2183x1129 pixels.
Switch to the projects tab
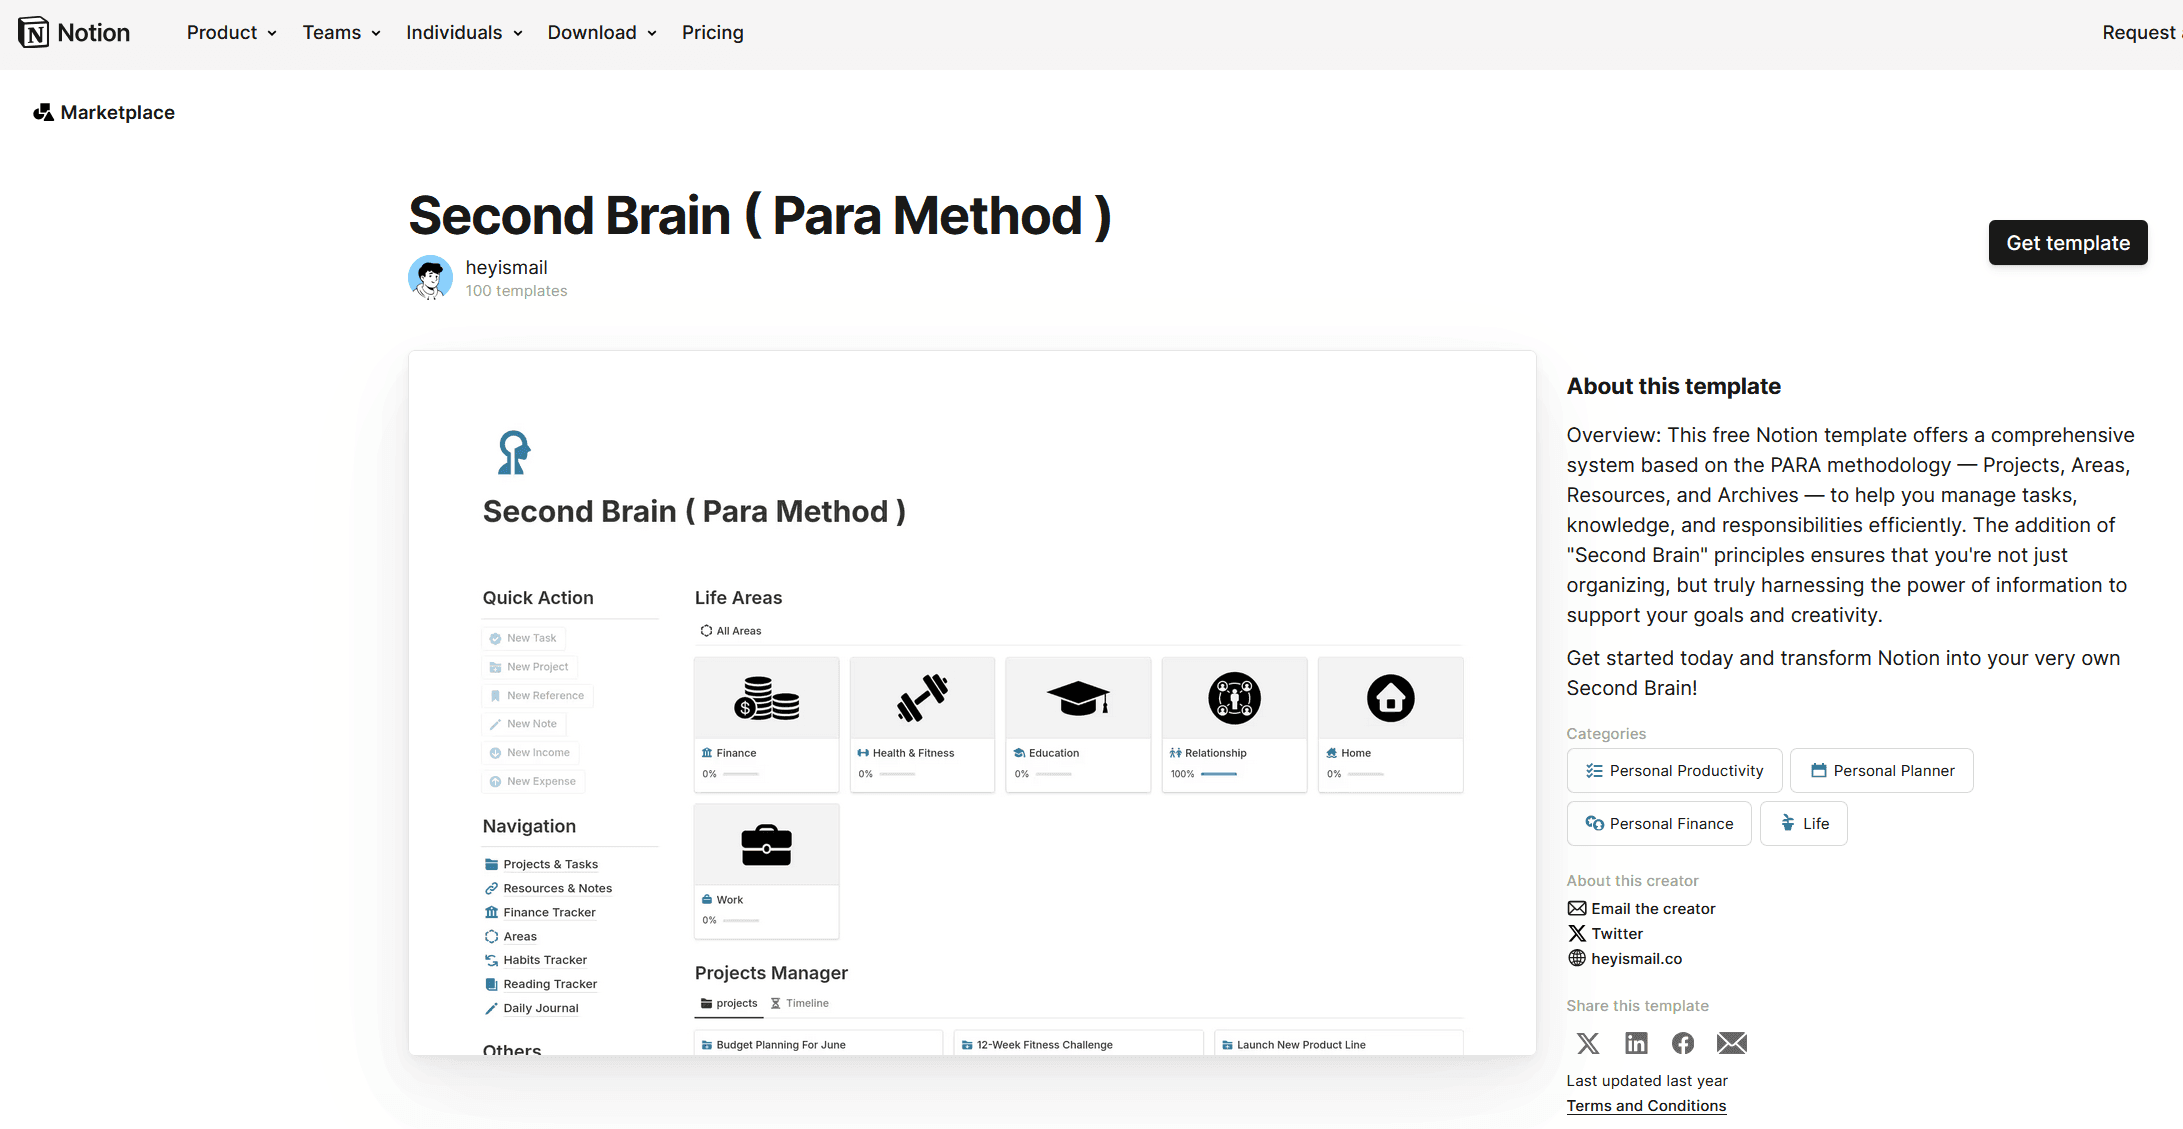(x=729, y=1004)
